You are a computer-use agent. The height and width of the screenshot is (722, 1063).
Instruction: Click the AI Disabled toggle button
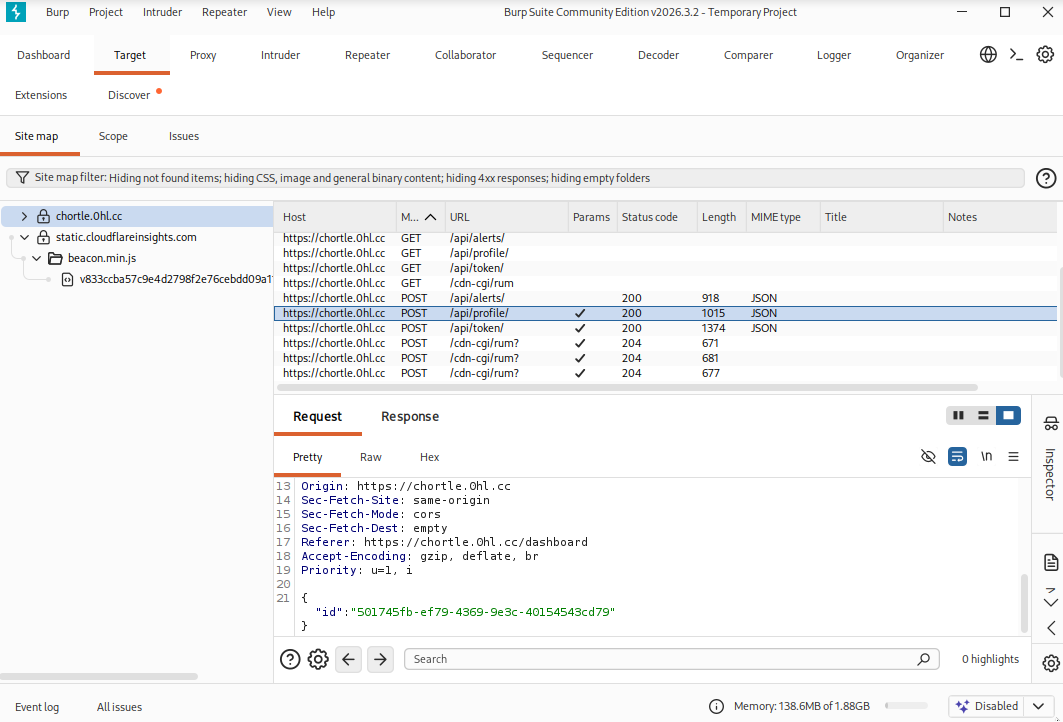pyautogui.click(x=986, y=706)
